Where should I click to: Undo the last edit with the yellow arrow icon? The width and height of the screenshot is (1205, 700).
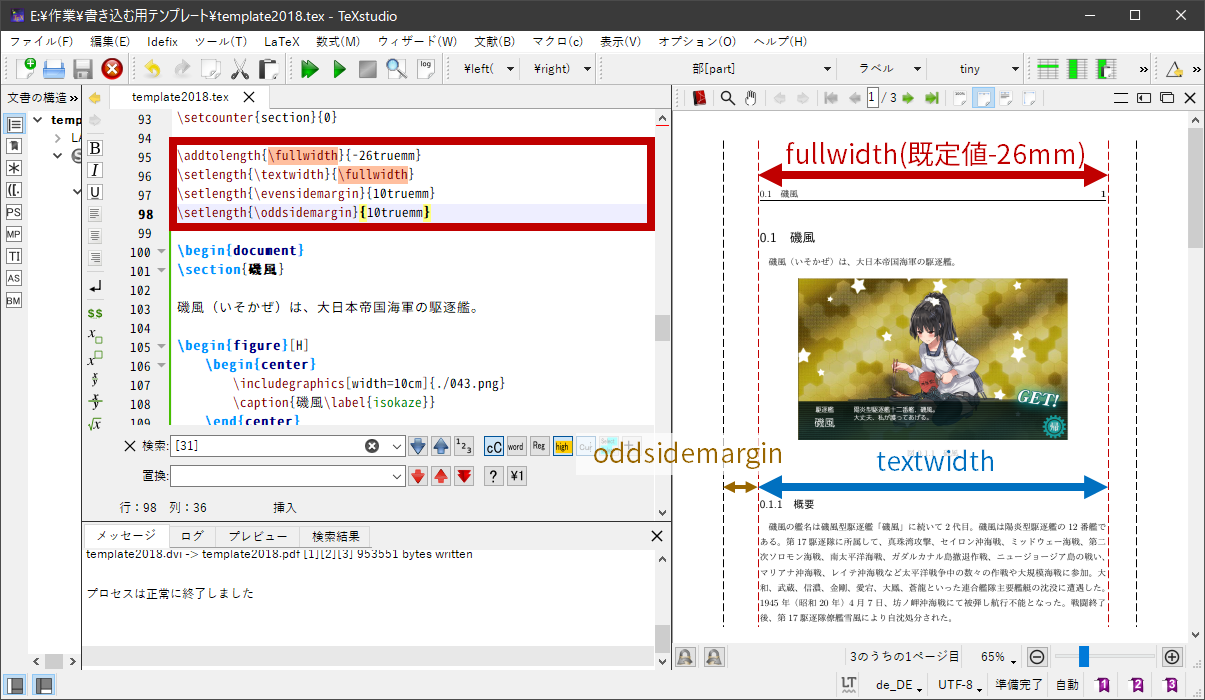pos(152,69)
